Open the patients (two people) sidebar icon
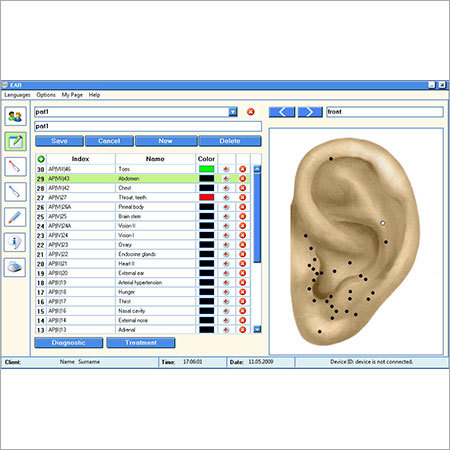 click(x=15, y=116)
